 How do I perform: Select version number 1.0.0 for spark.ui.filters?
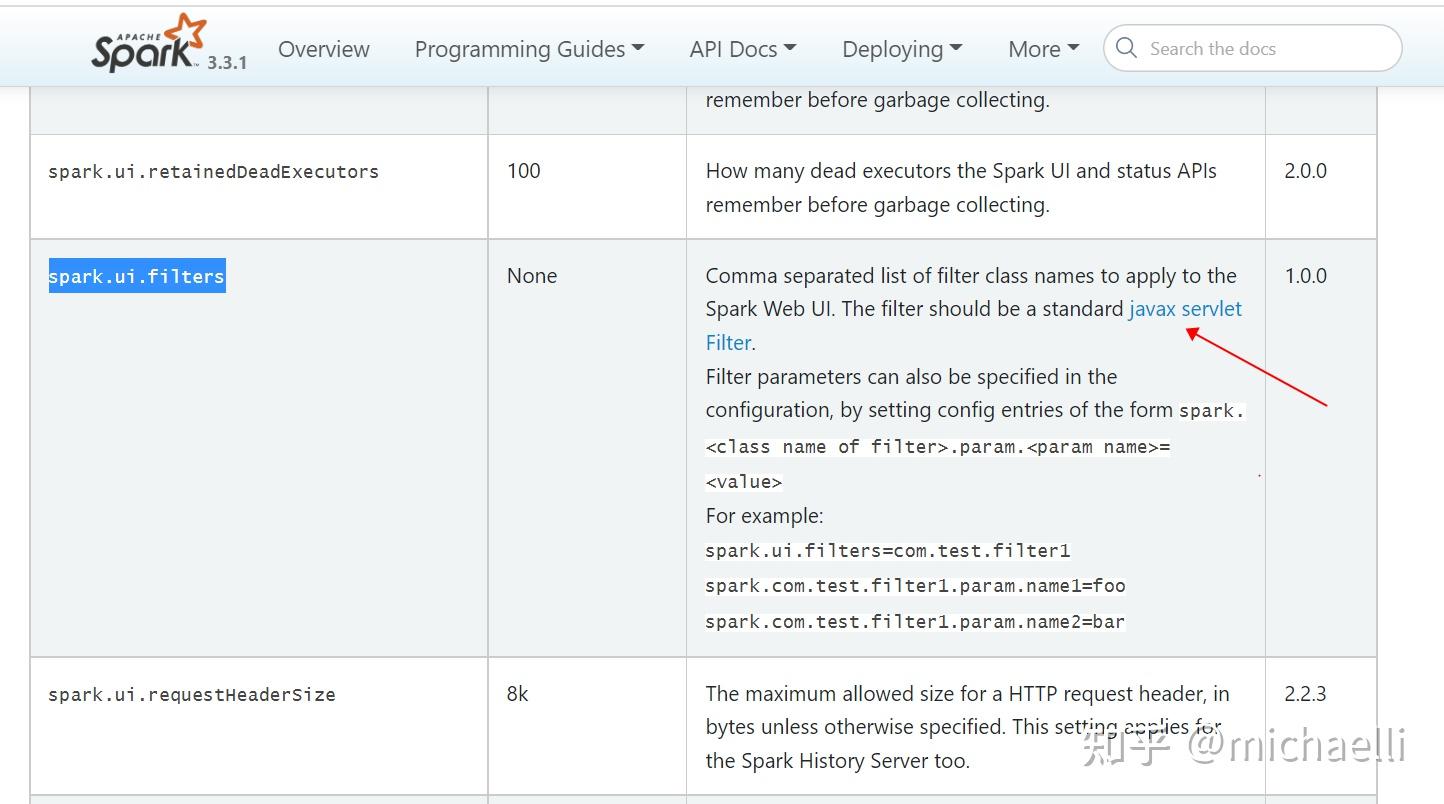point(1305,276)
